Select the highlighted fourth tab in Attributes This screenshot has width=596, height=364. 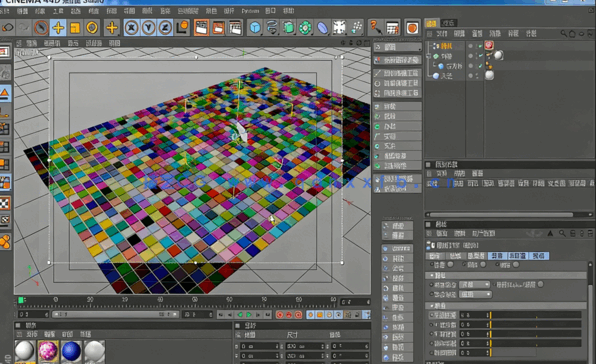497,256
